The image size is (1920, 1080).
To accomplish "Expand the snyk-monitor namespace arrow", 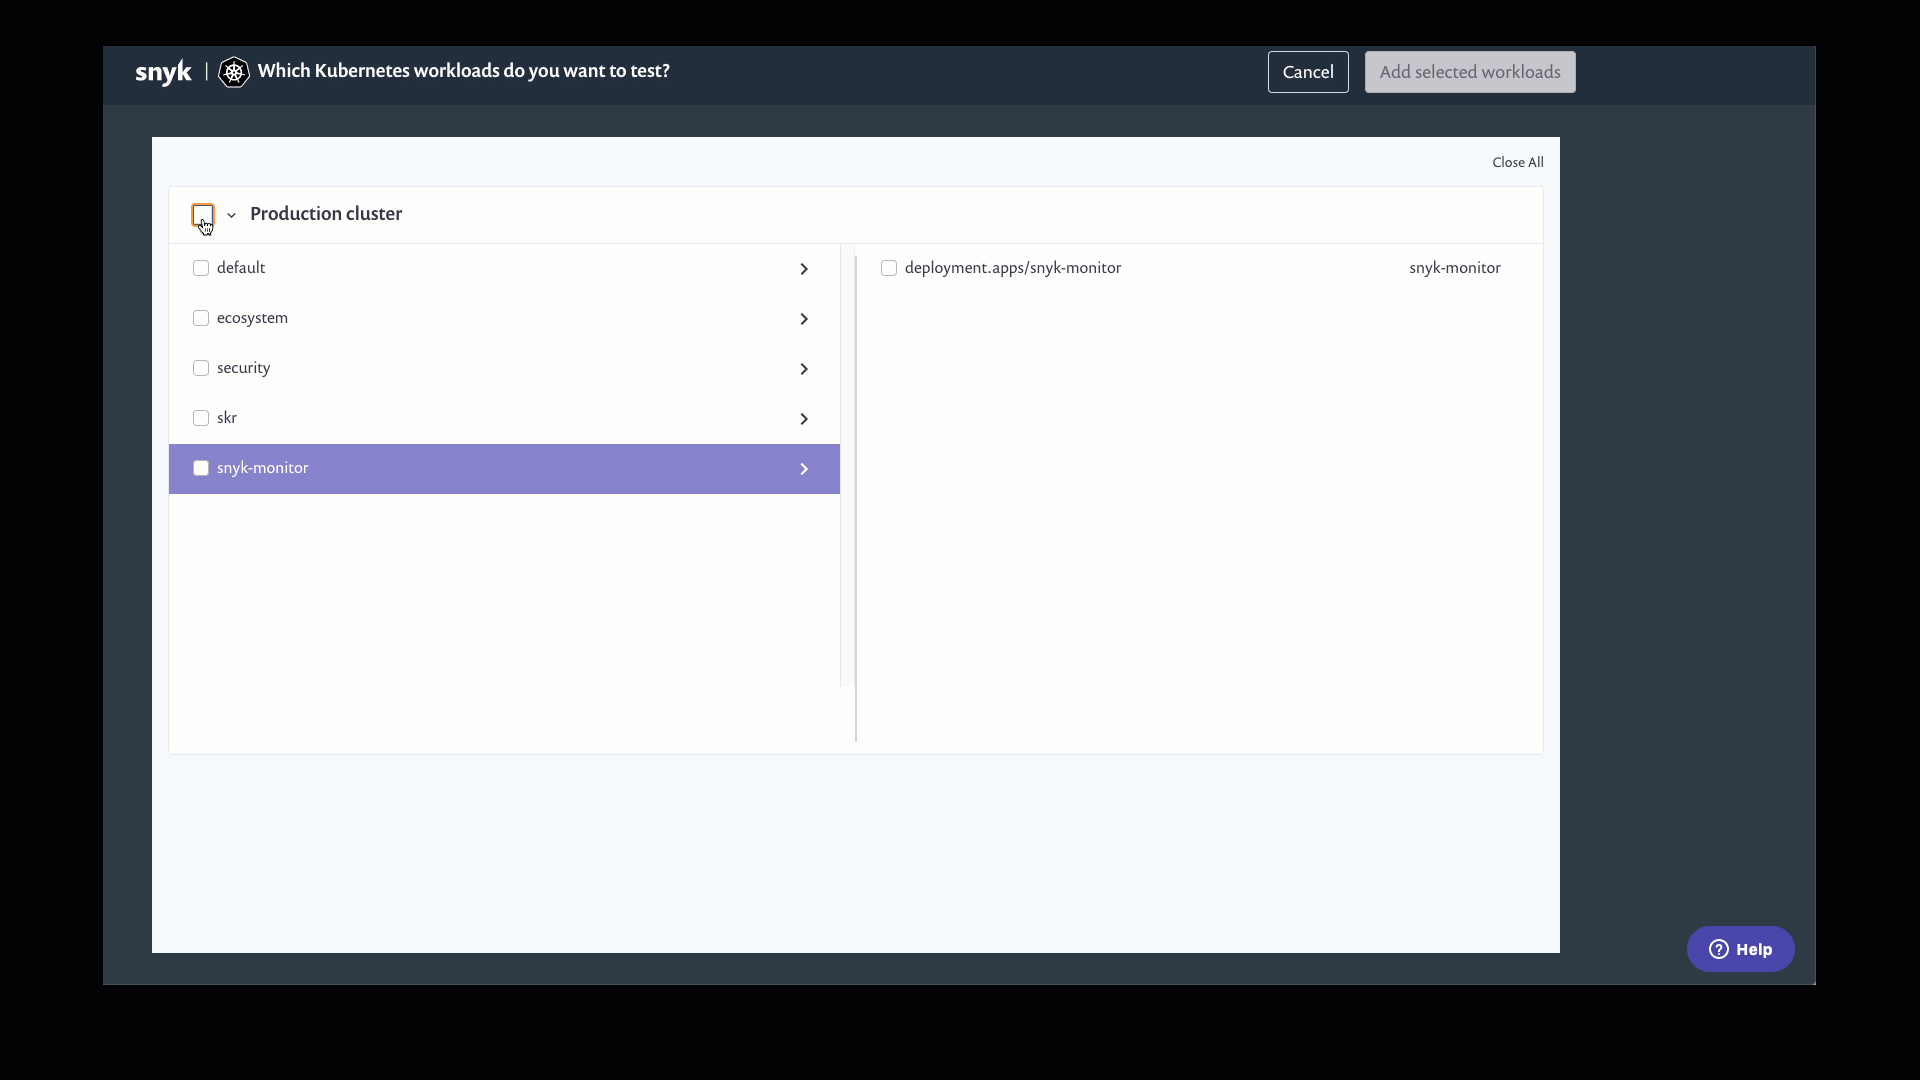I will (x=804, y=469).
